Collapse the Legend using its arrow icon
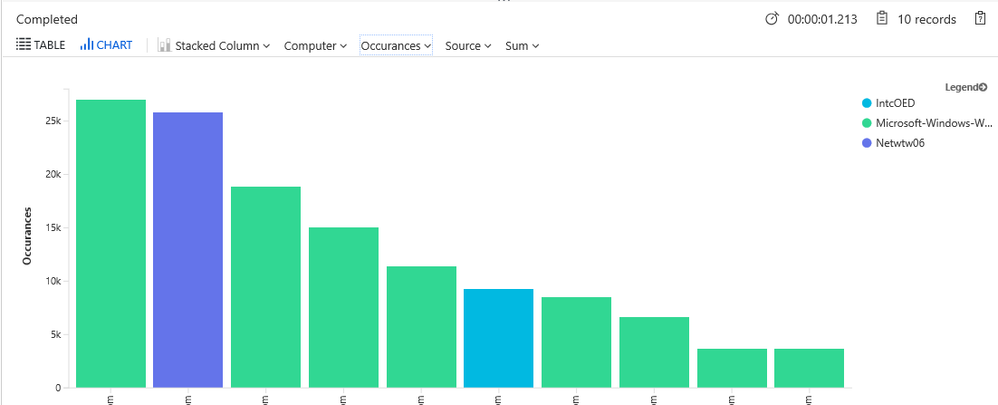This screenshot has height=405, width=998. coord(983,87)
